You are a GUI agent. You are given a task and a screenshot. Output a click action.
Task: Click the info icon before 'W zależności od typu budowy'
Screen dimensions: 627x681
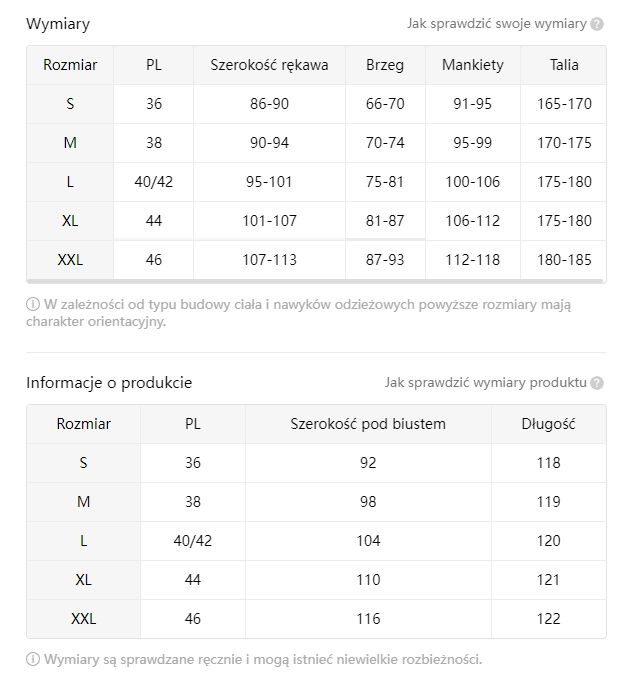pos(33,304)
